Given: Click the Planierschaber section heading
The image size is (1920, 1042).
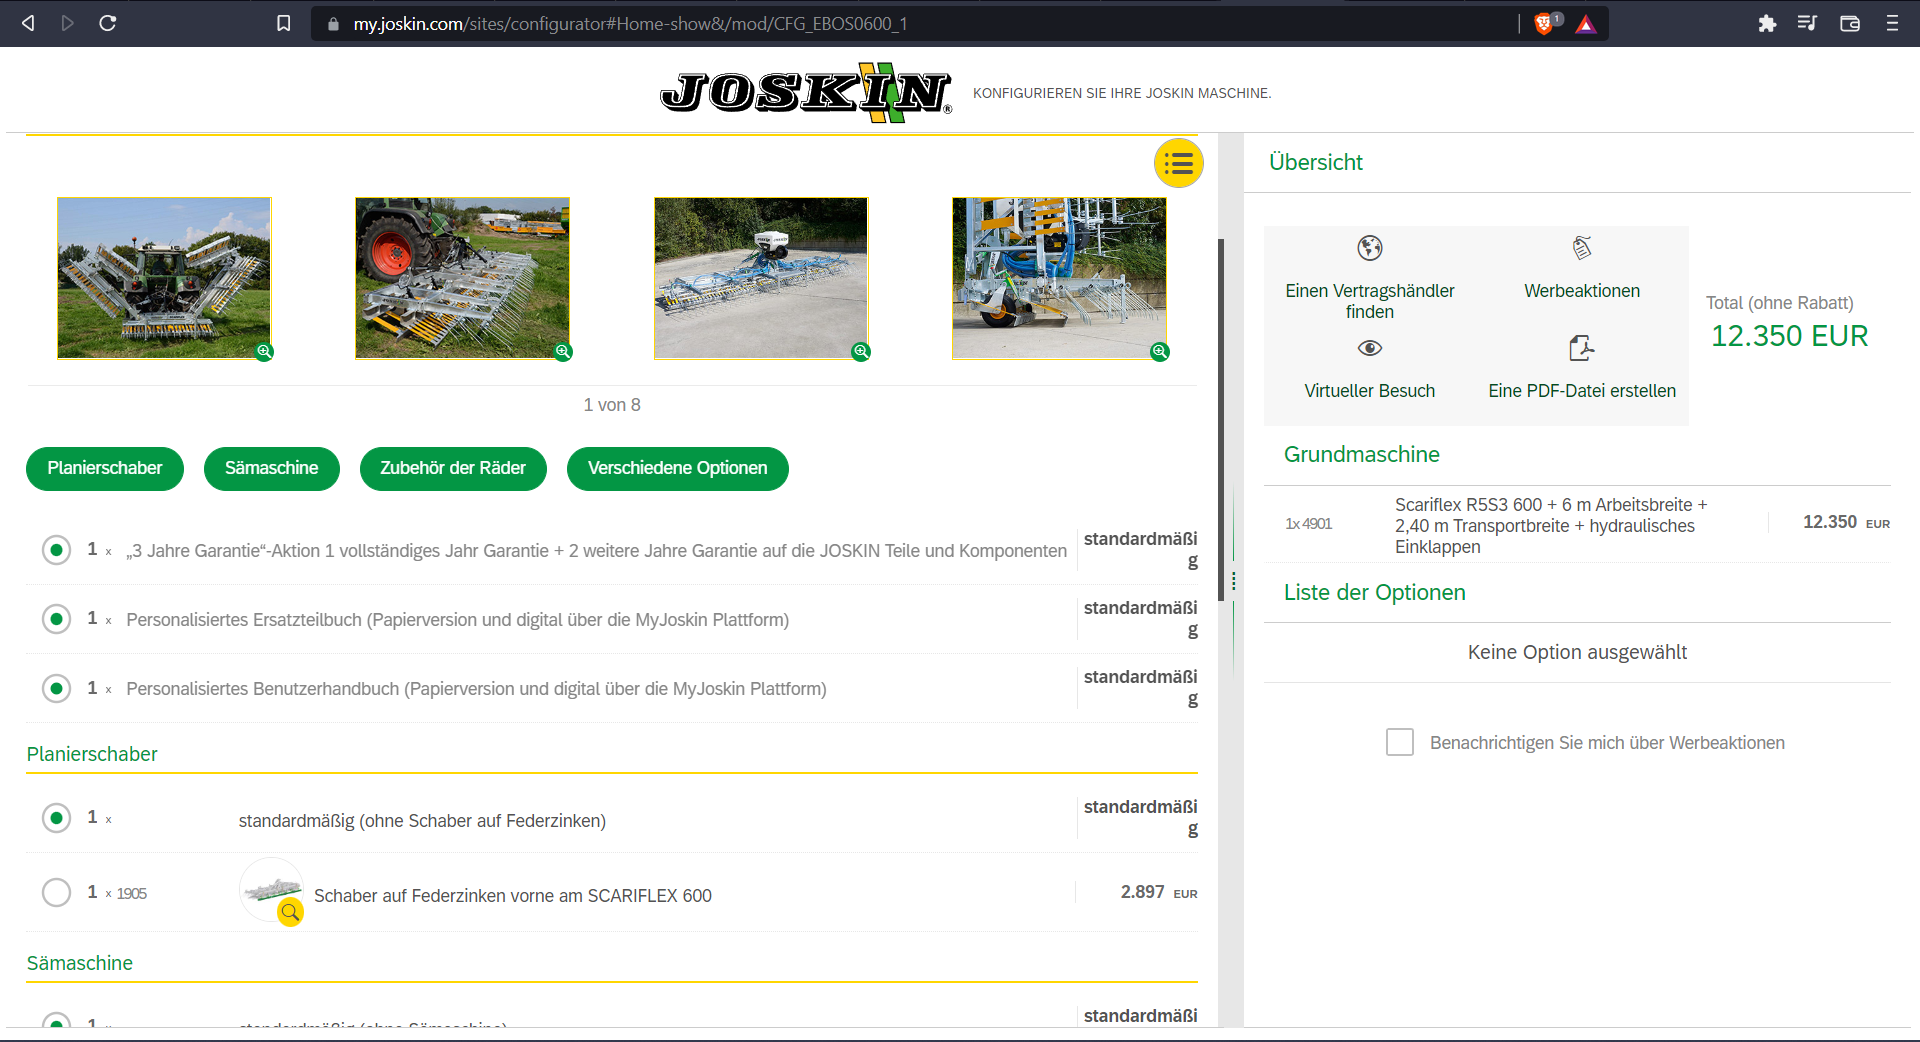Looking at the screenshot, I should click(x=92, y=754).
